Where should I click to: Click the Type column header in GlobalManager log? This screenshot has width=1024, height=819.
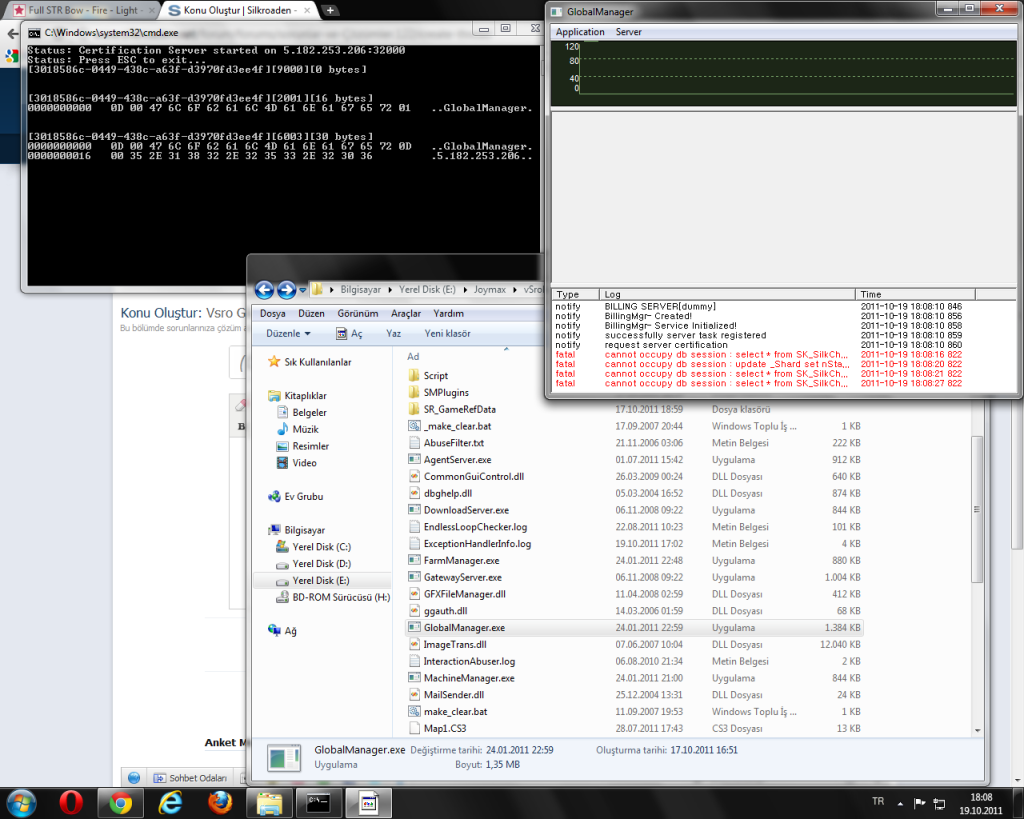pos(575,295)
